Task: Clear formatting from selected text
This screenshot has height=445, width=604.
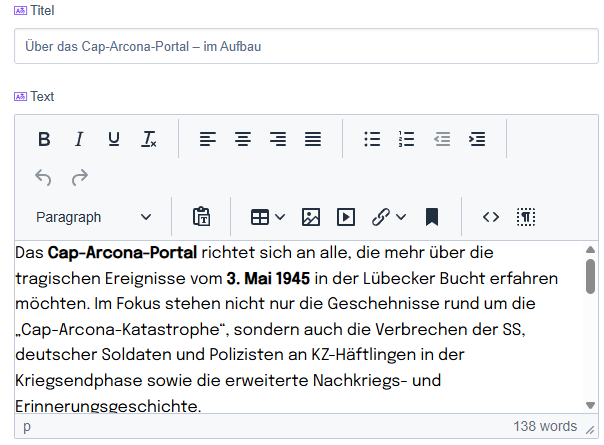Action: coord(149,139)
